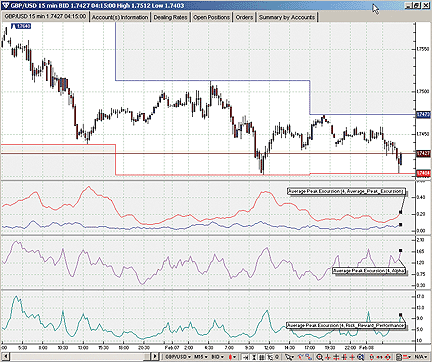The image size is (432, 362).
Task: Open the Open Positions tab
Action: (x=212, y=17)
